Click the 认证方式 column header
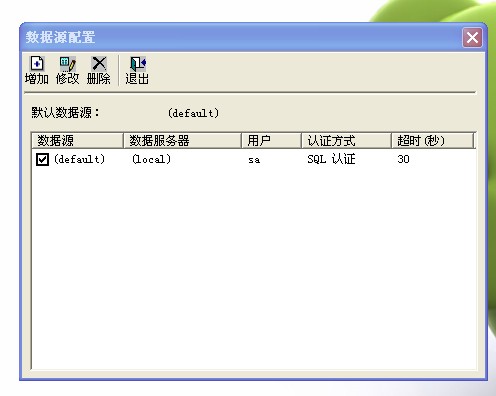This screenshot has height=396, width=496. (346, 141)
